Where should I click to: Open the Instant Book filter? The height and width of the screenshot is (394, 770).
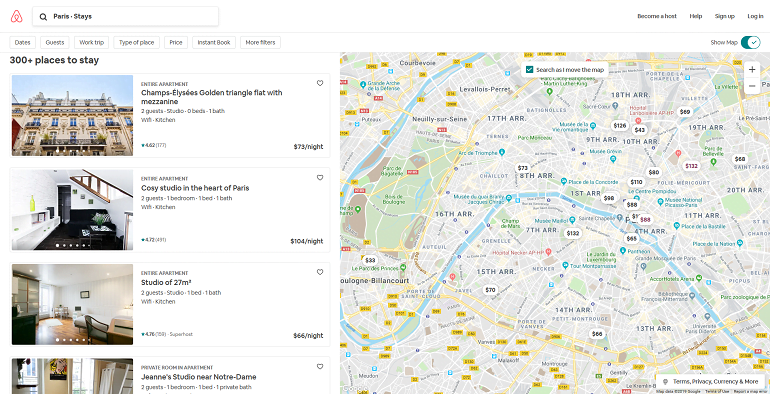pos(214,42)
